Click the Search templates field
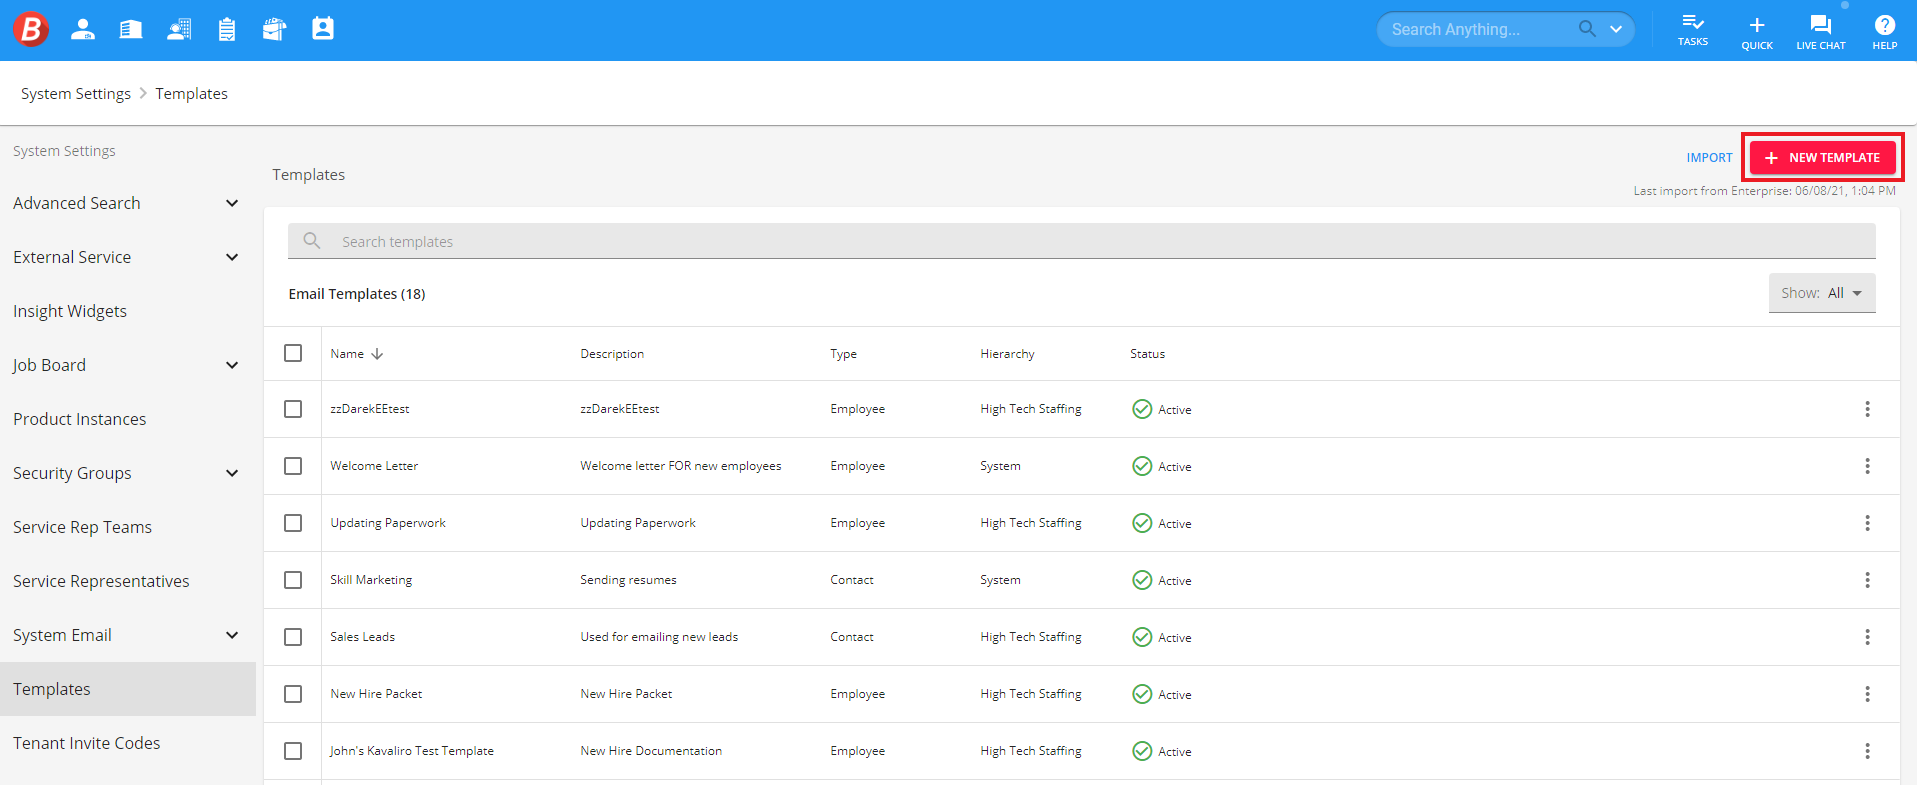The height and width of the screenshot is (785, 1917). click(1082, 241)
